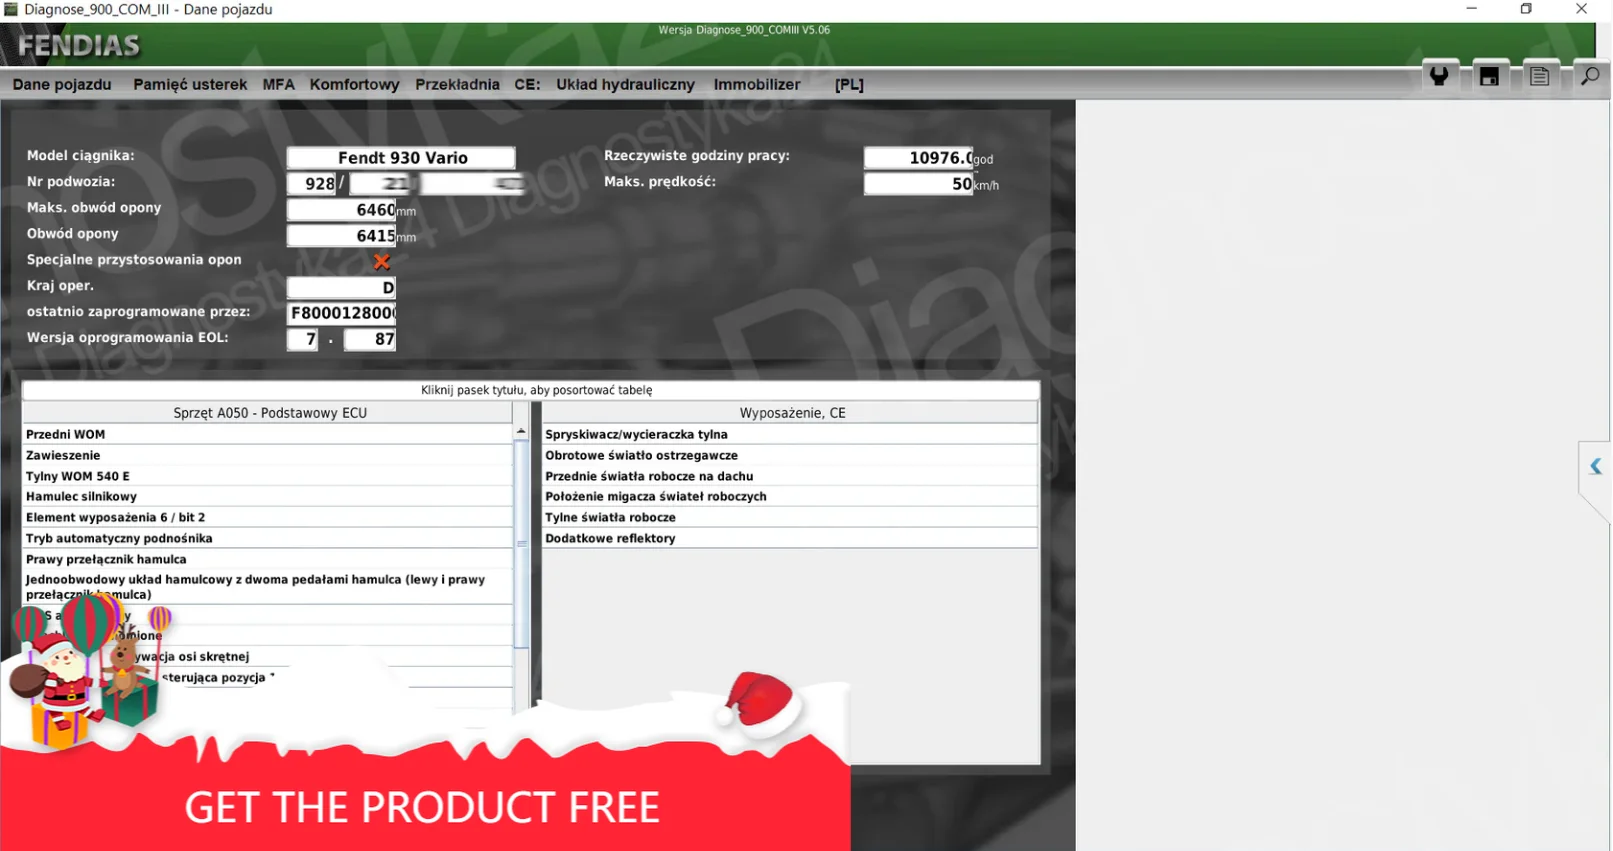Open the Przekładnia menu
The image size is (1613, 851).
coord(457,85)
